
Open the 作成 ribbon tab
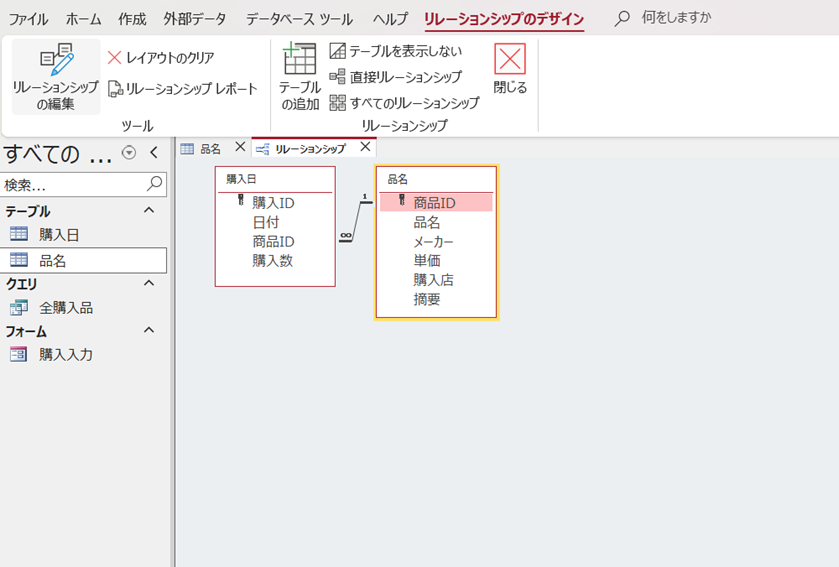[132, 19]
